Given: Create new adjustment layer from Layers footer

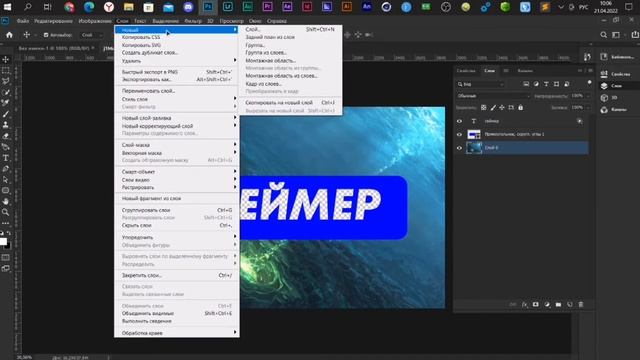Looking at the screenshot, I should 547,304.
